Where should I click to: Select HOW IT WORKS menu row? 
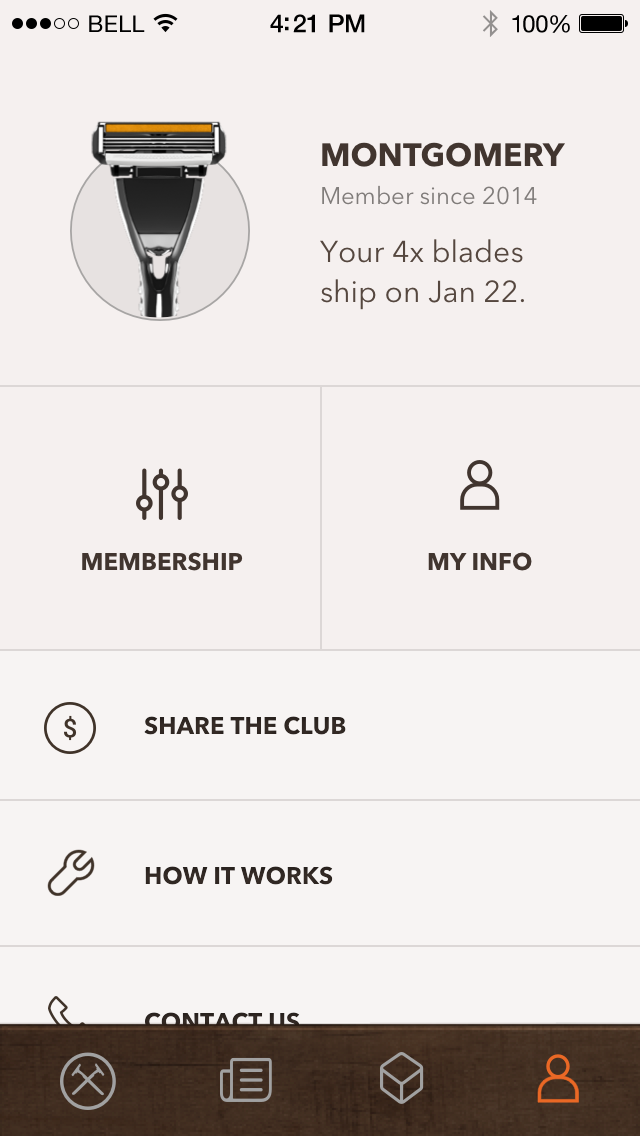320,874
